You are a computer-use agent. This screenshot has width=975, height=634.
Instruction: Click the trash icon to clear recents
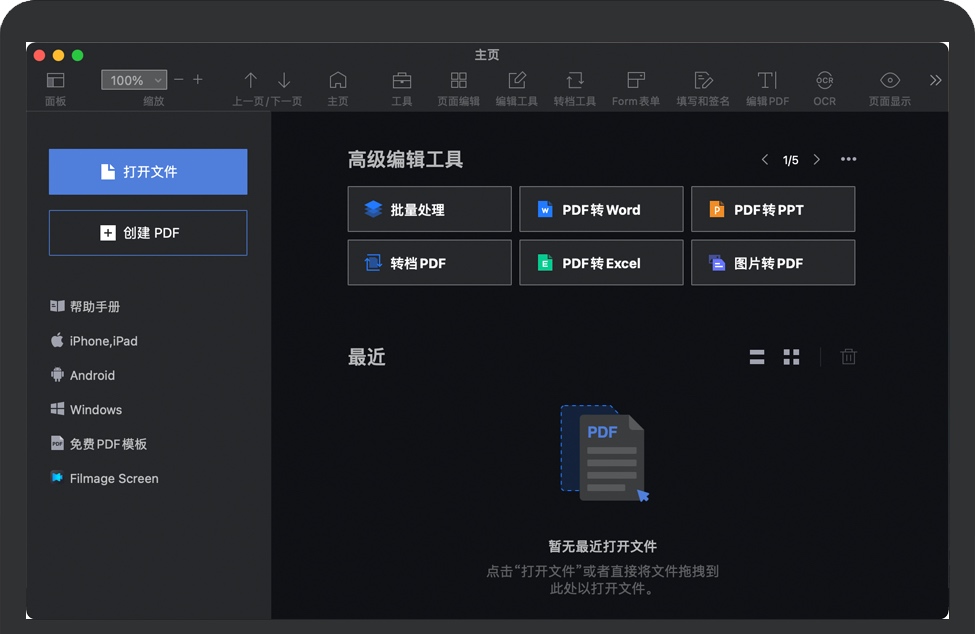pyautogui.click(x=848, y=356)
